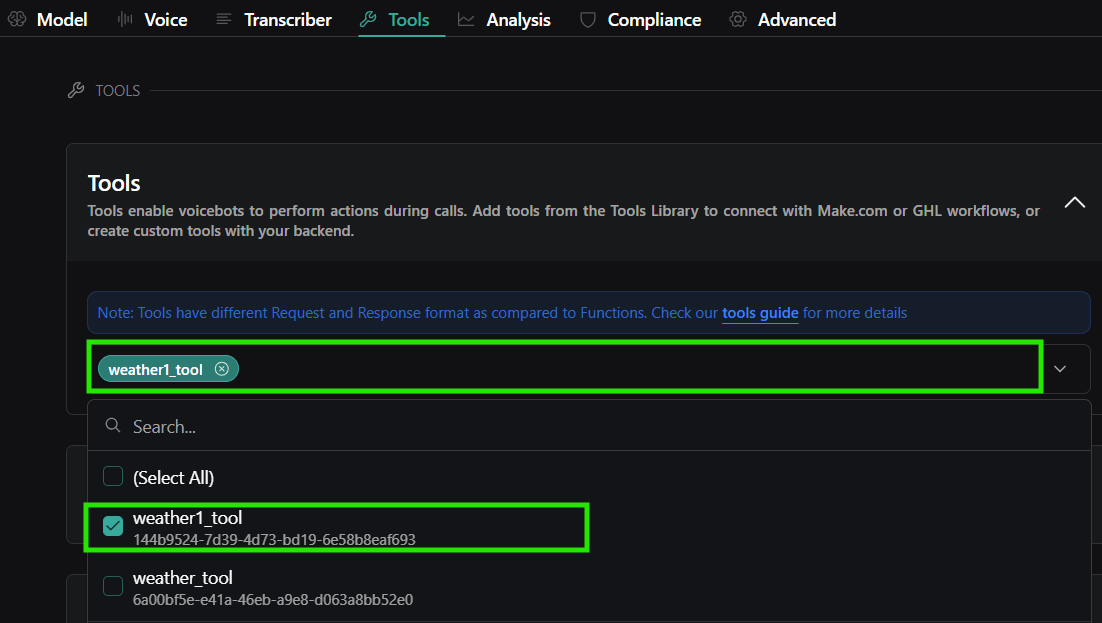
Task: Click the (Select All) label
Action: coord(174,477)
